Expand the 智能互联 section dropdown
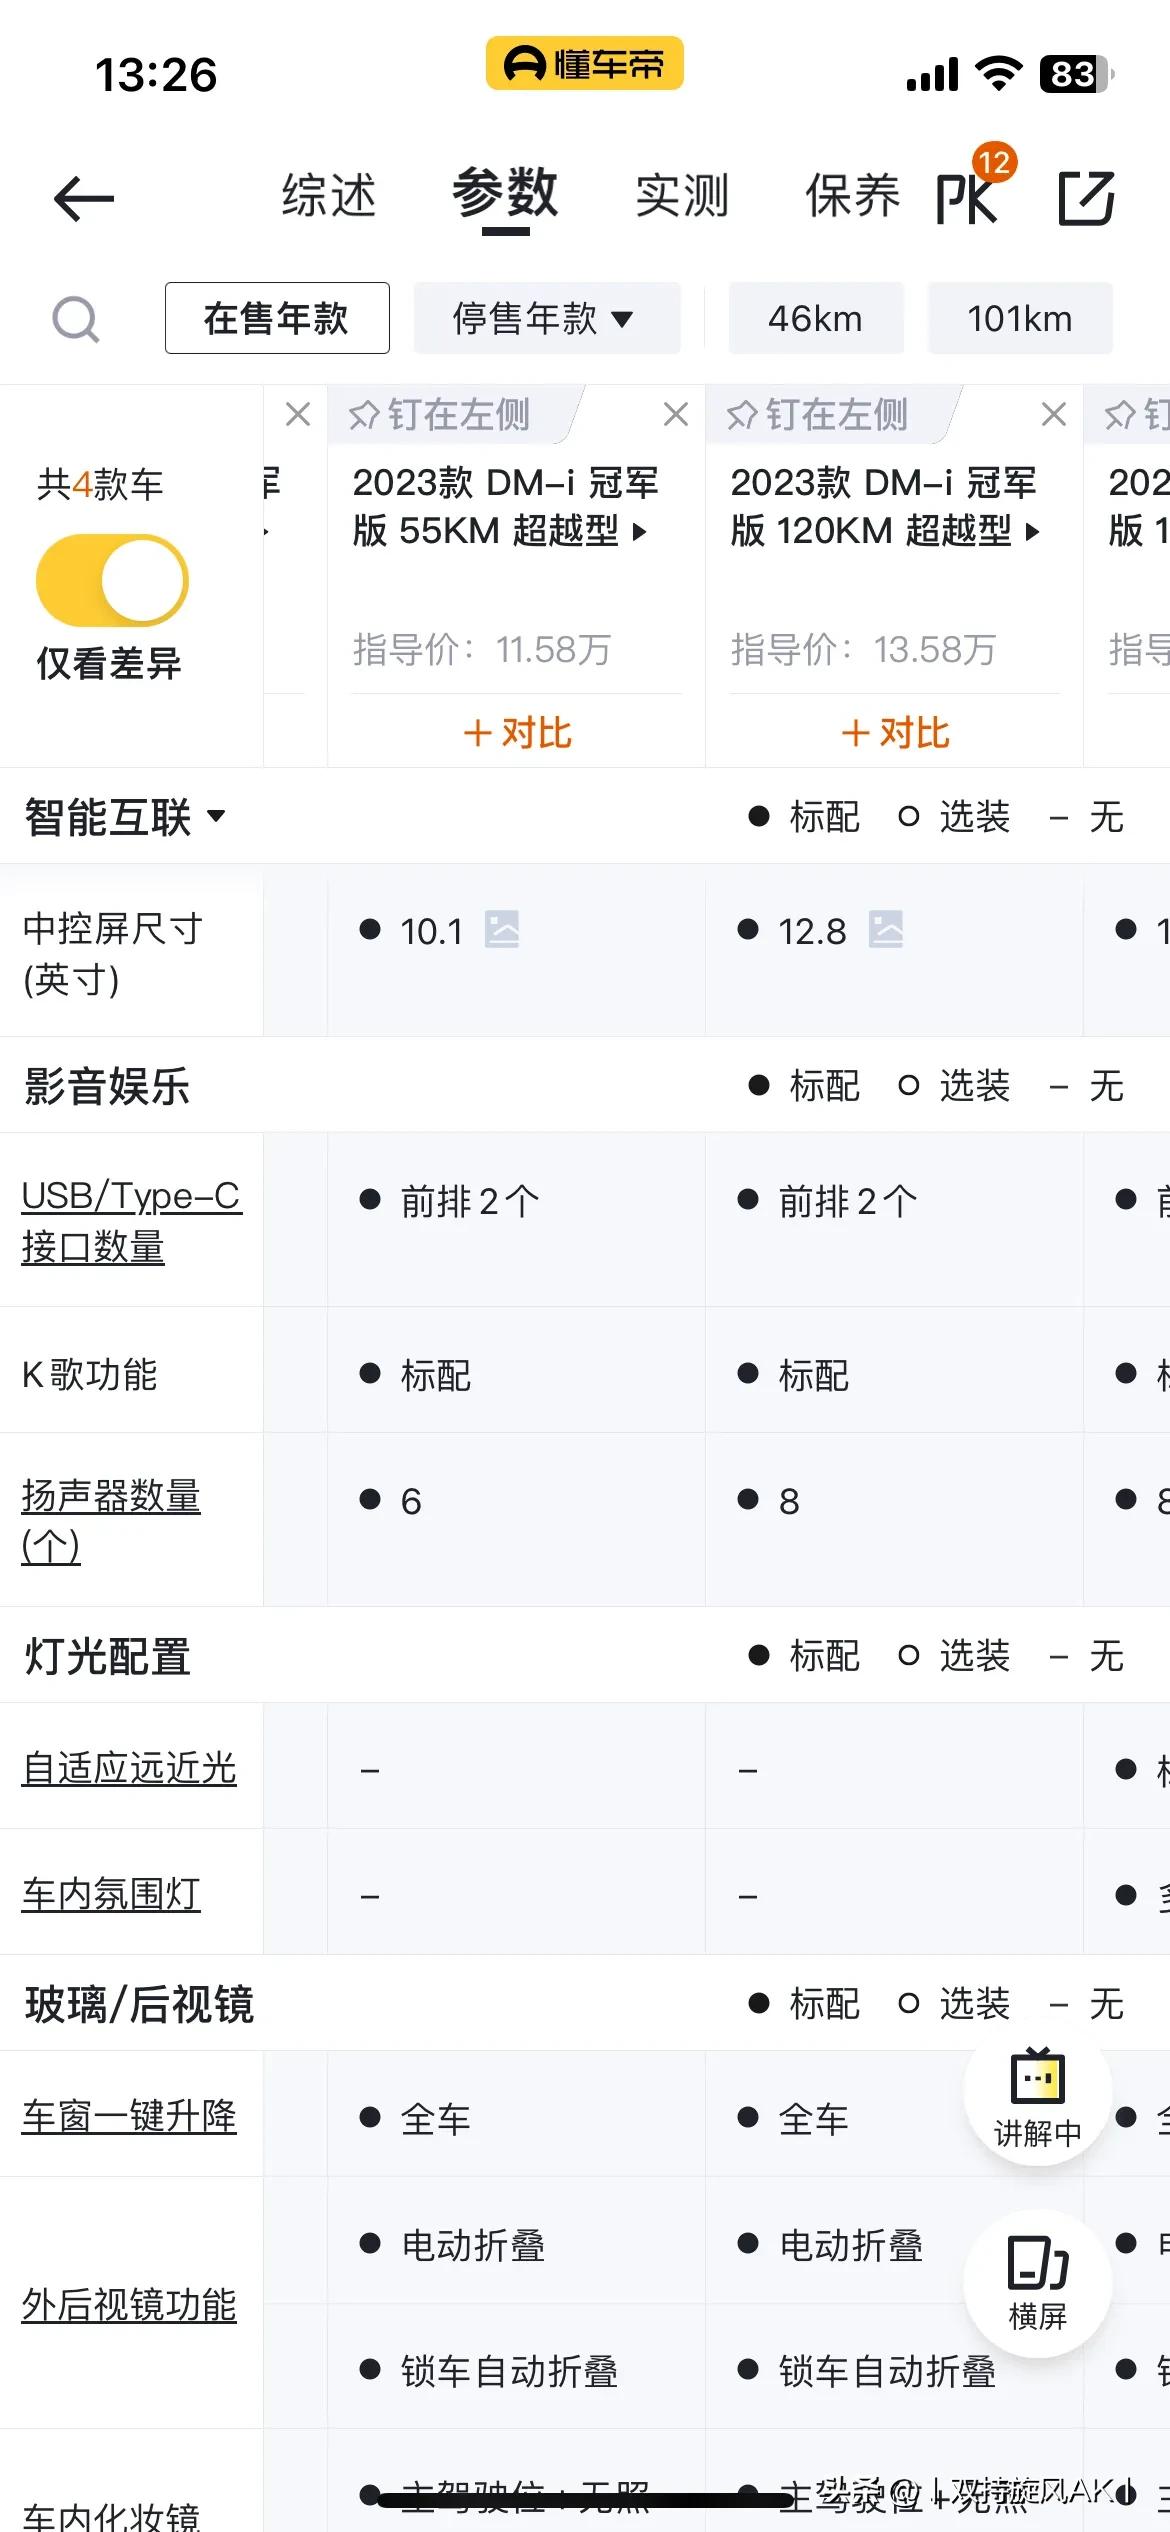This screenshot has width=1170, height=2532. [126, 817]
